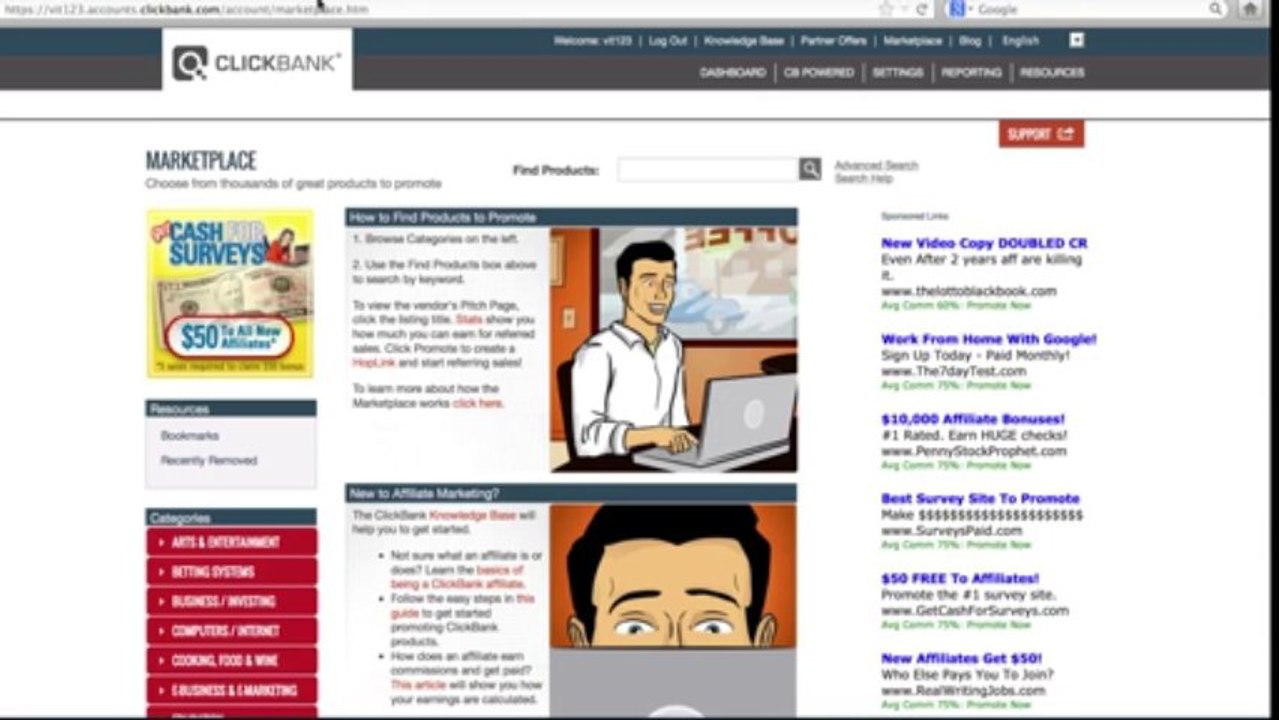The height and width of the screenshot is (720, 1279).
Task: Open the red Knowledge Base link in article
Action: [x=472, y=515]
